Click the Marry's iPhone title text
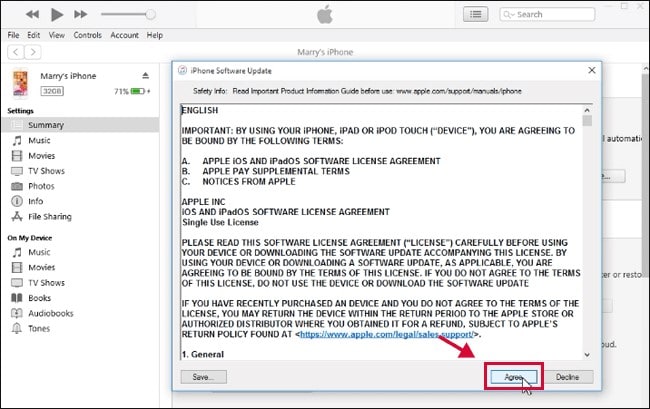Viewport: 650px width, 409px height. click(325, 52)
